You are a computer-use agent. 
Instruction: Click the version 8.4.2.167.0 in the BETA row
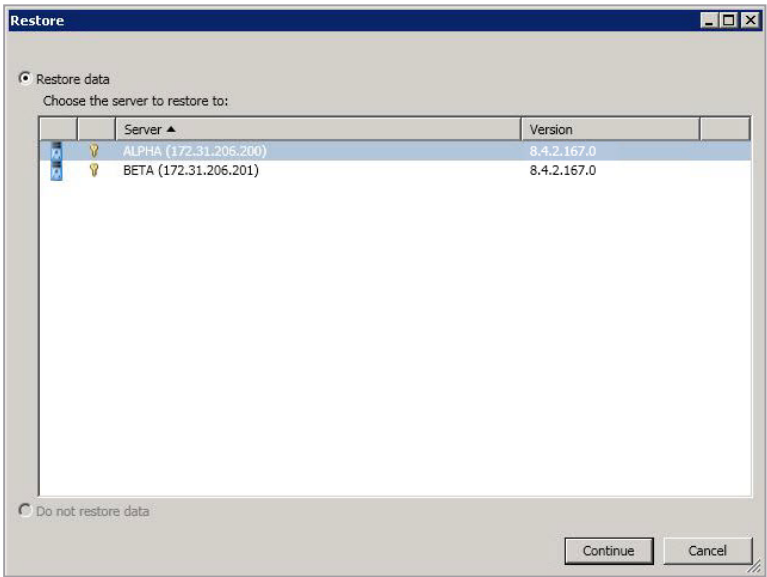pyautogui.click(x=562, y=171)
